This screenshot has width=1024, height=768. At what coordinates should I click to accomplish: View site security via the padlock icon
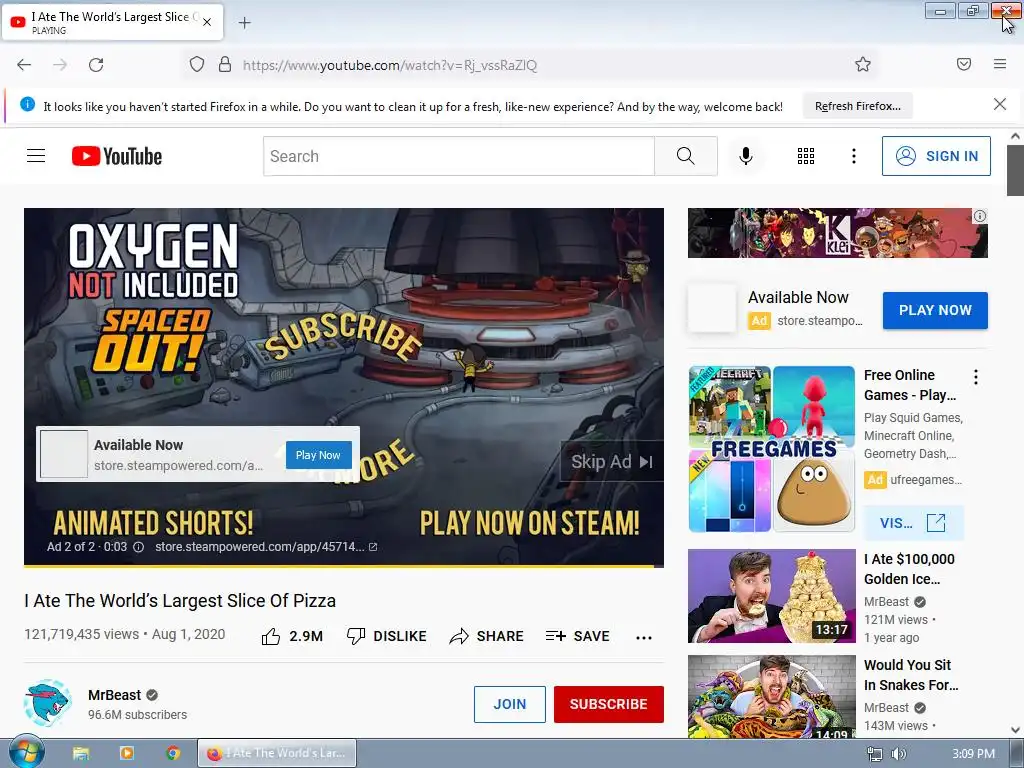point(225,65)
